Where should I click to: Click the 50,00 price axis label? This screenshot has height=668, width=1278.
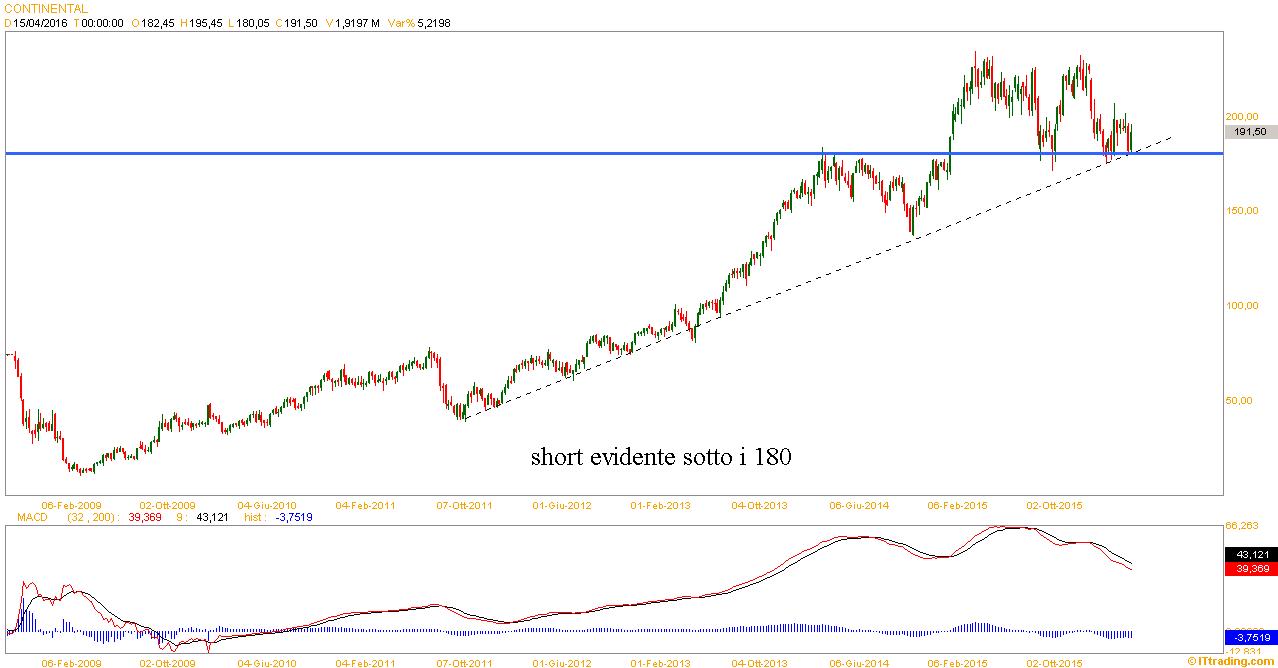click(1238, 401)
